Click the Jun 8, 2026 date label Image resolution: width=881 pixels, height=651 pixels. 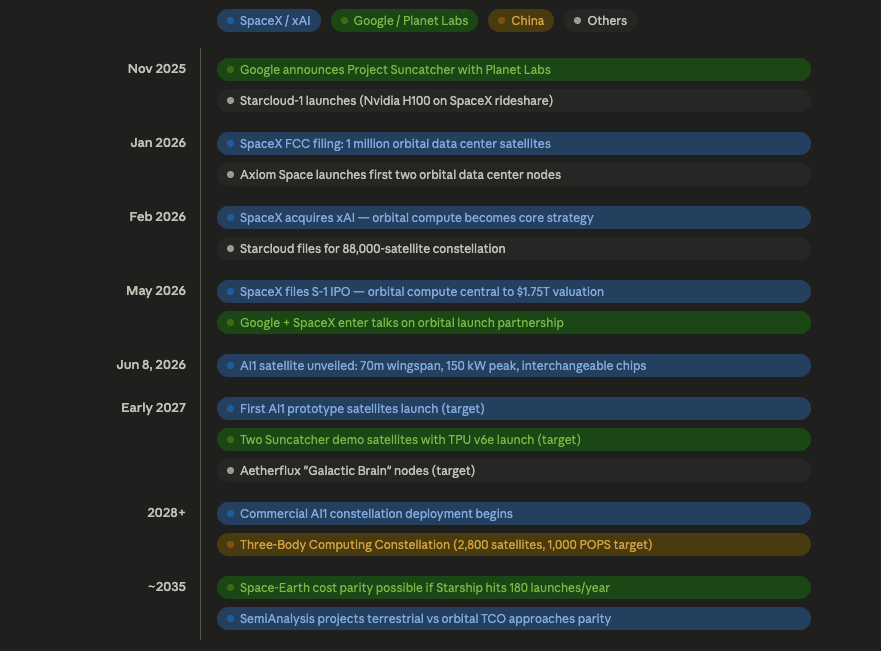(x=151, y=365)
